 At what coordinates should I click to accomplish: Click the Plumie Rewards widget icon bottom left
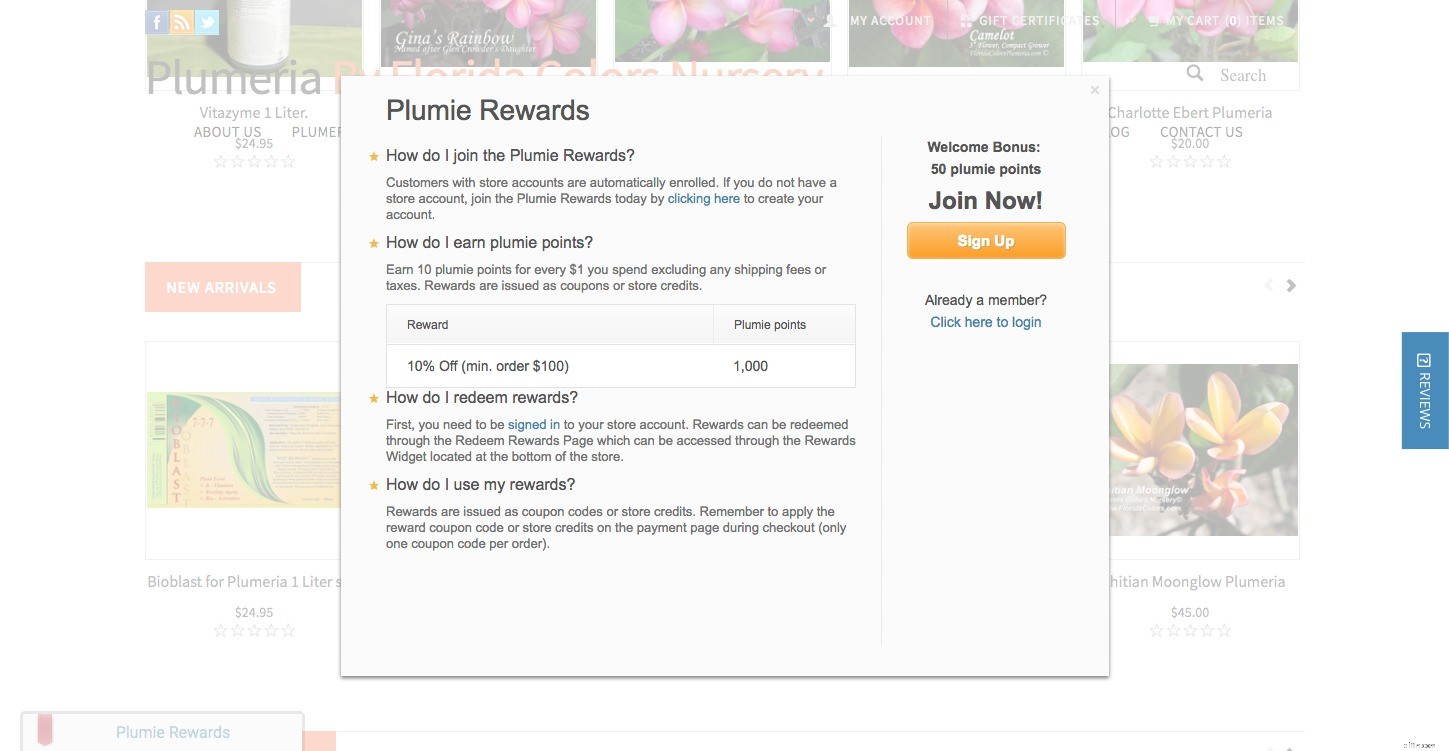[45, 729]
